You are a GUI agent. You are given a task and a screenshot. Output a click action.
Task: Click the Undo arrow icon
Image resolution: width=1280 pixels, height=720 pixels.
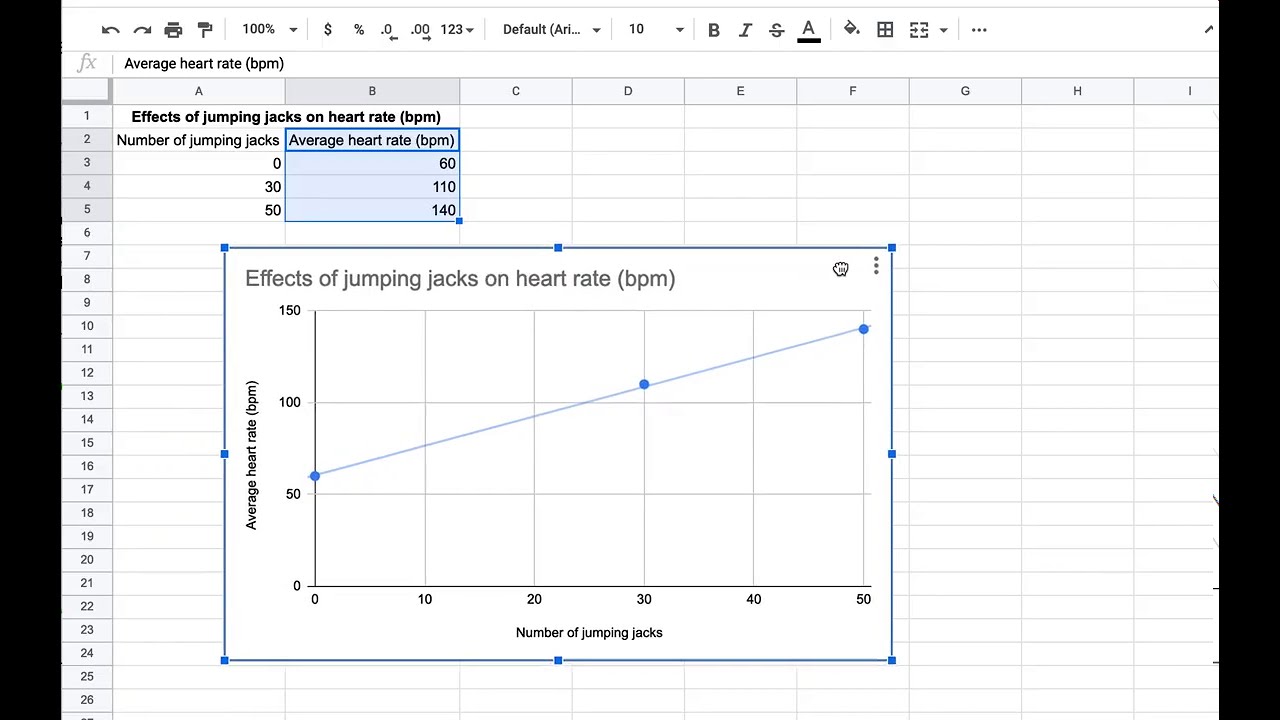111,30
